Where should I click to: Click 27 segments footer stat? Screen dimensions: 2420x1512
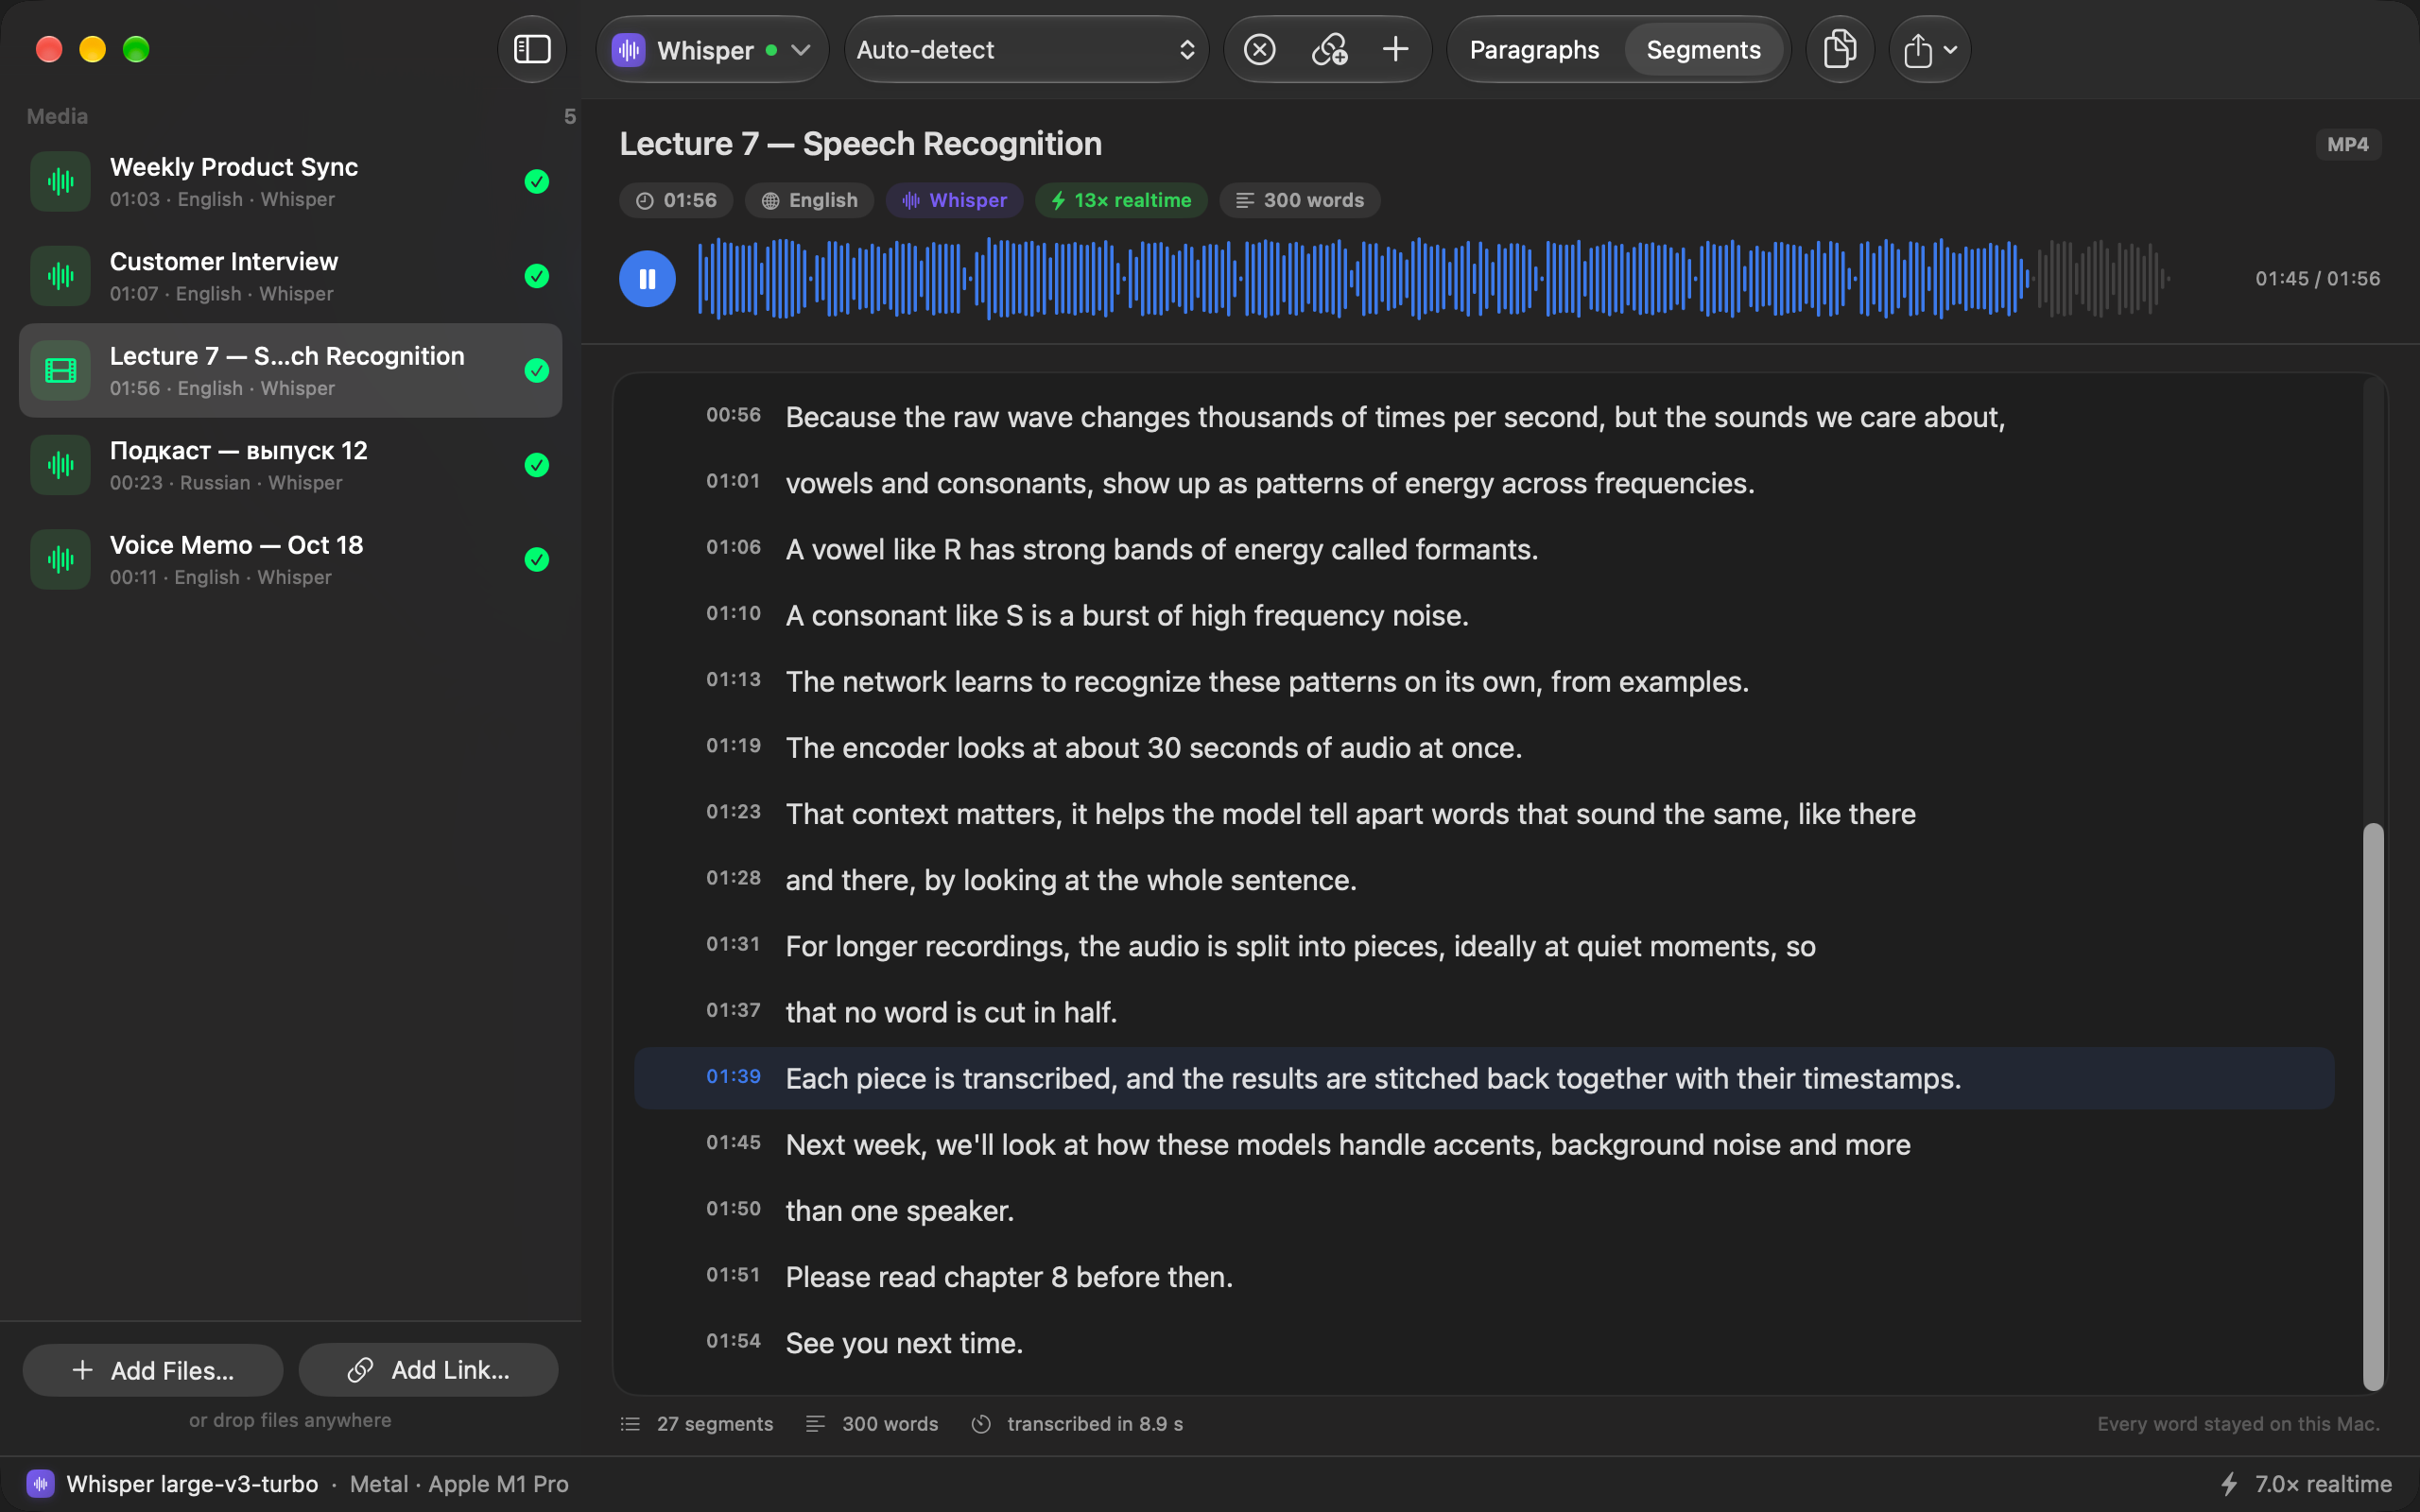[697, 1423]
